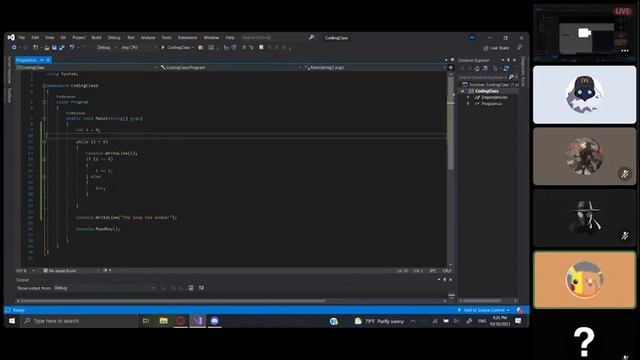Open the Help menu
This screenshot has height=360, width=640.
pos(230,38)
